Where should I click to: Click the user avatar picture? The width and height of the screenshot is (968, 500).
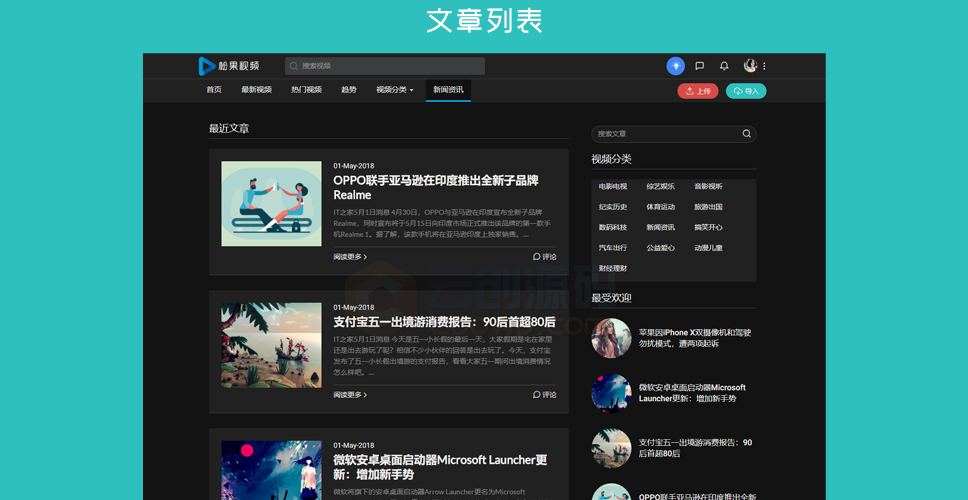tap(750, 65)
